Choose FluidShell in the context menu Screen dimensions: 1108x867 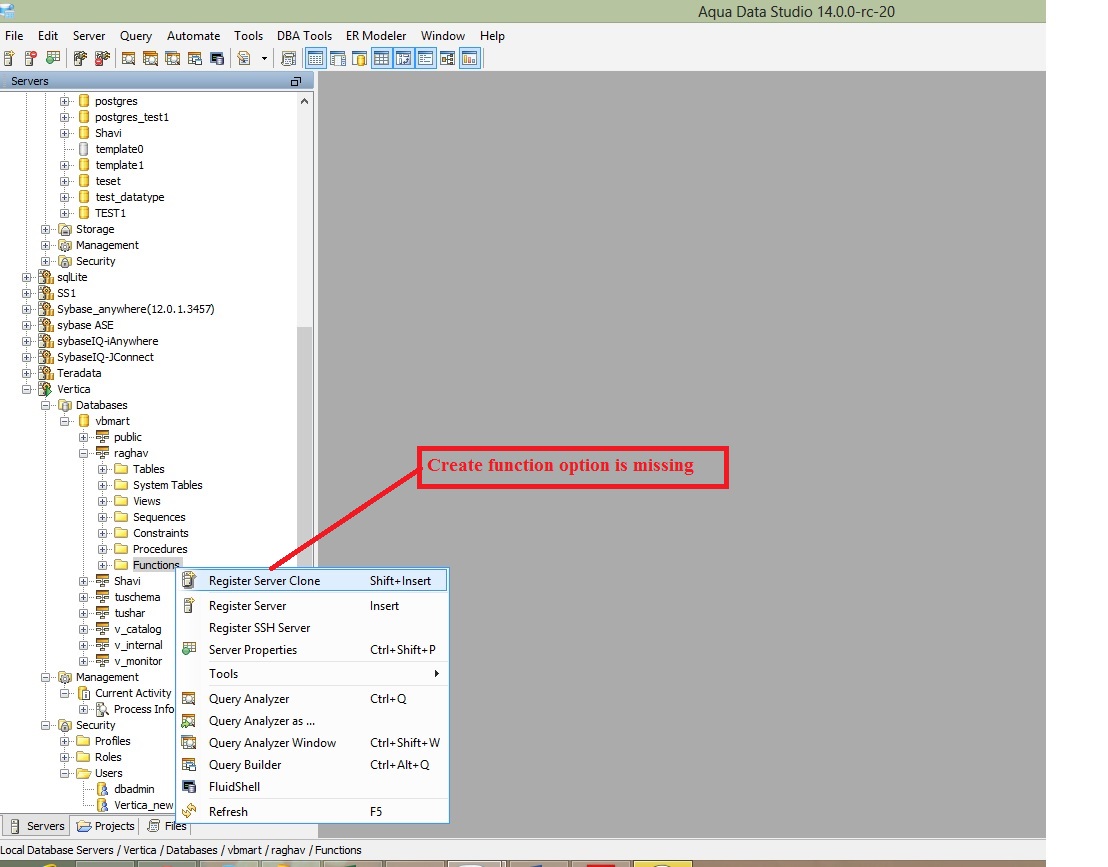click(x=312, y=786)
